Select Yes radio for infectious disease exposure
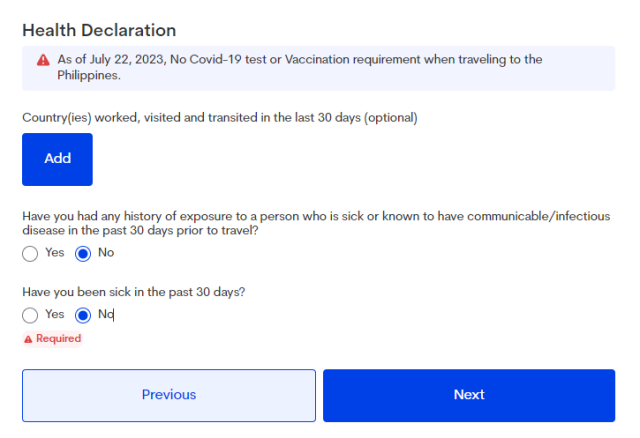The image size is (640, 438). 30,253
